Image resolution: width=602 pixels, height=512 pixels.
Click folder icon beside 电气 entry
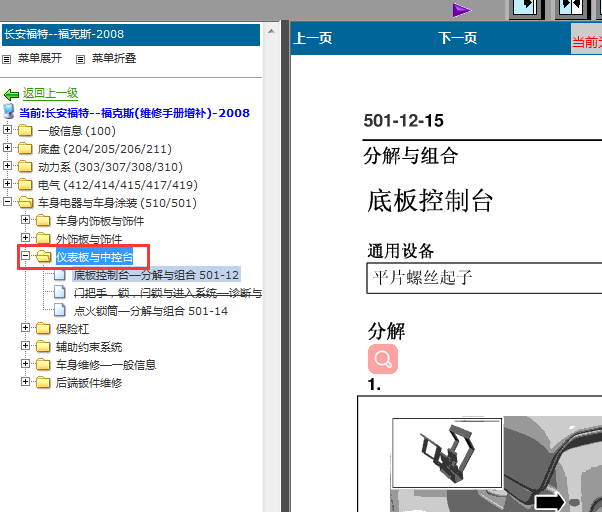coord(25,185)
